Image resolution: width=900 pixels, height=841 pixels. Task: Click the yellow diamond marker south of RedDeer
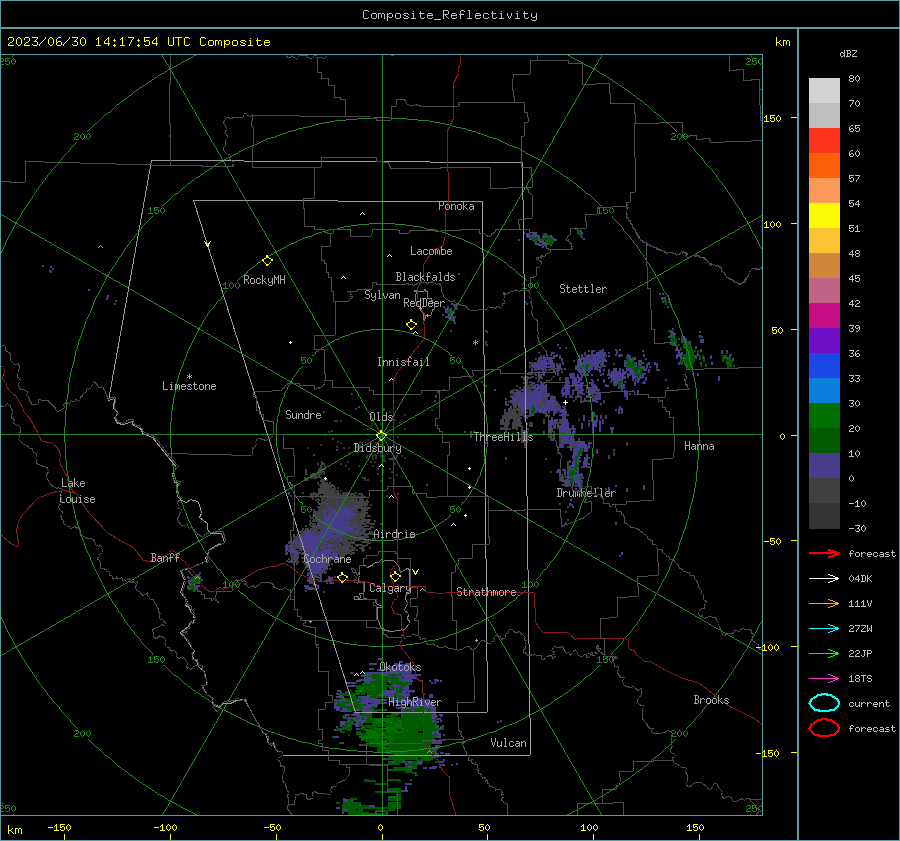(411, 325)
